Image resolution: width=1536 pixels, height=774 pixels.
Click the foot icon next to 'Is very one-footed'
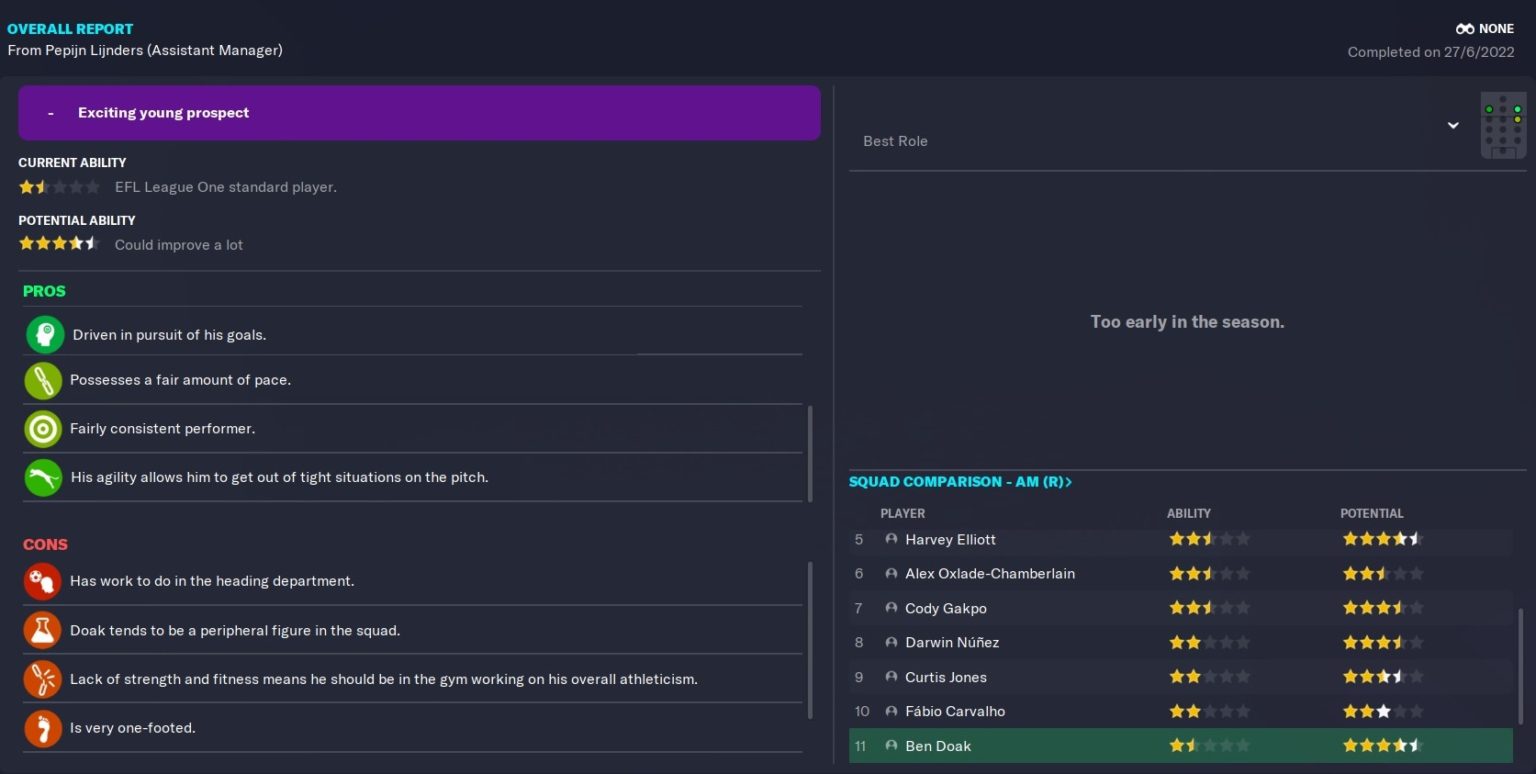point(43,728)
